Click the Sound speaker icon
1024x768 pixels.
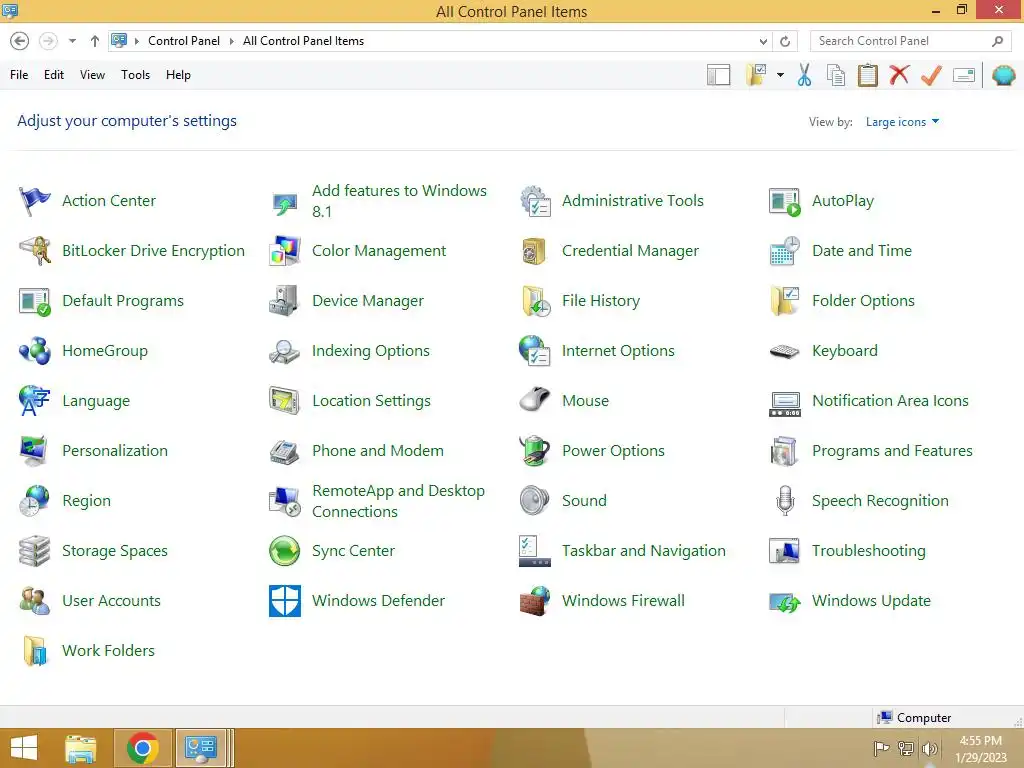tap(535, 501)
